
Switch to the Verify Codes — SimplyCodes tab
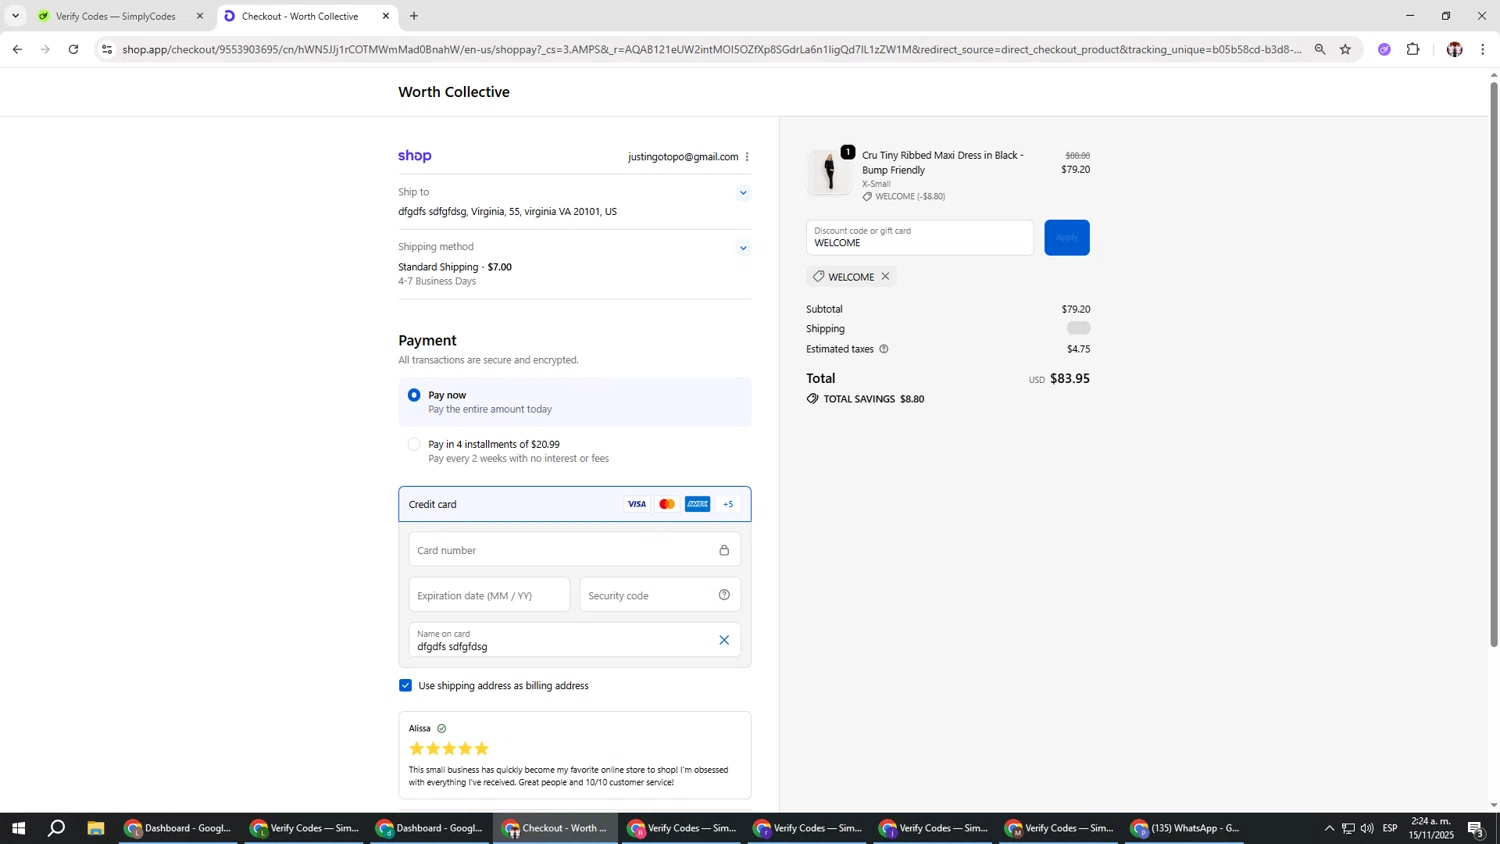click(x=115, y=17)
